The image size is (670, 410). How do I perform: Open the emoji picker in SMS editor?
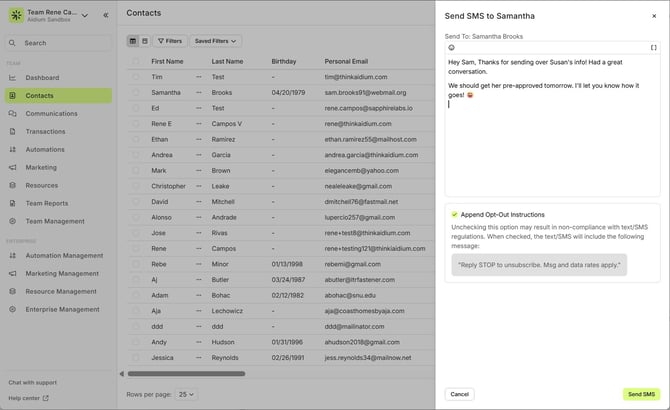tap(451, 47)
